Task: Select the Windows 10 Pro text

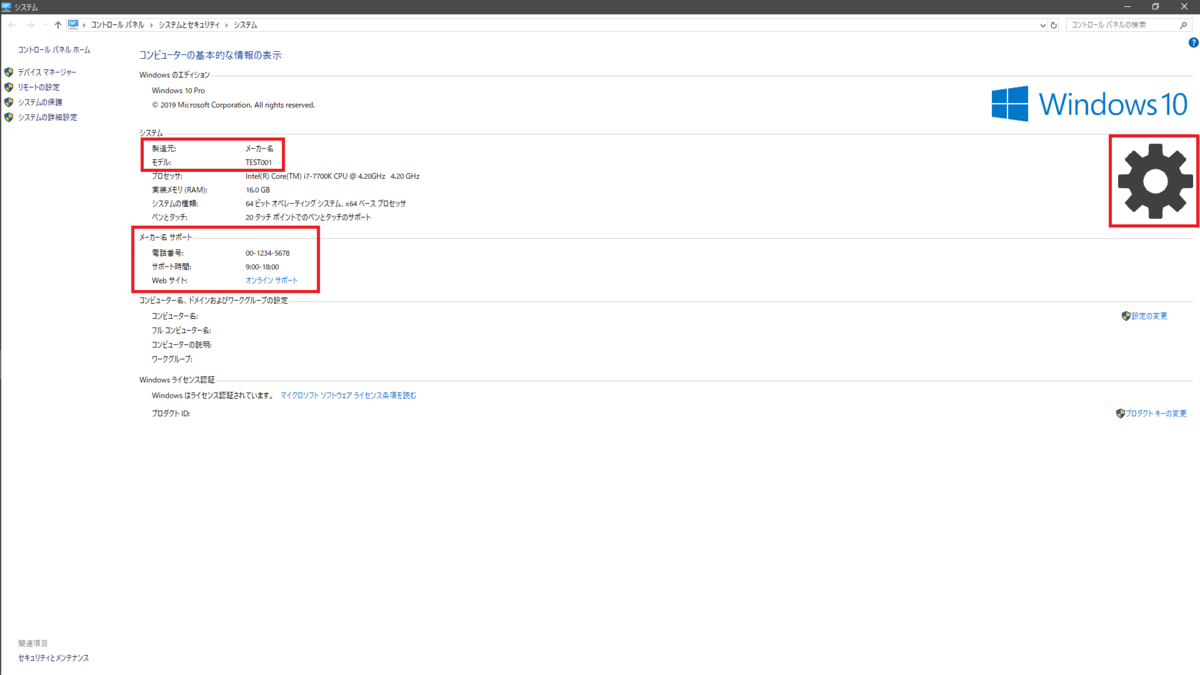Action: [x=178, y=91]
